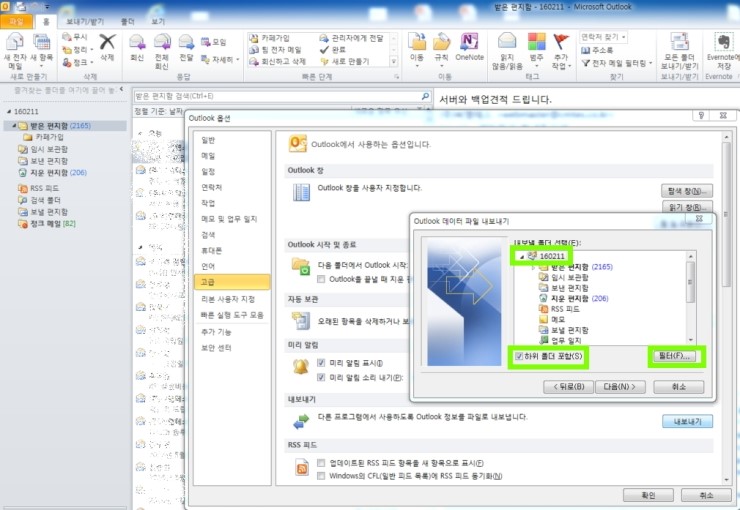Click 취소 in the export dialog
The height and width of the screenshot is (510, 740).
tap(679, 387)
